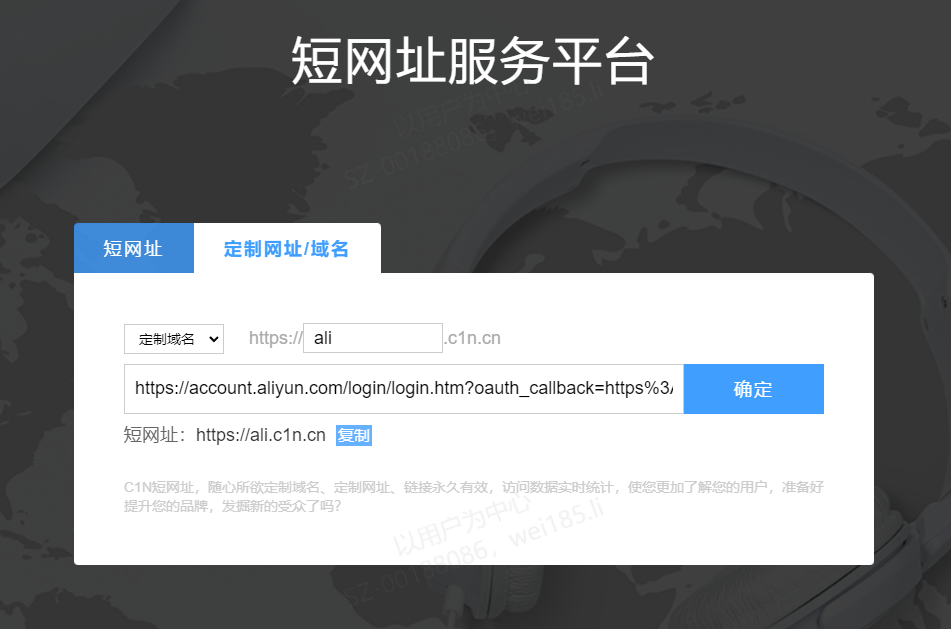Viewport: 951px width, 629px height.
Task: Click the custom subdomain field containing ali
Action: [372, 338]
